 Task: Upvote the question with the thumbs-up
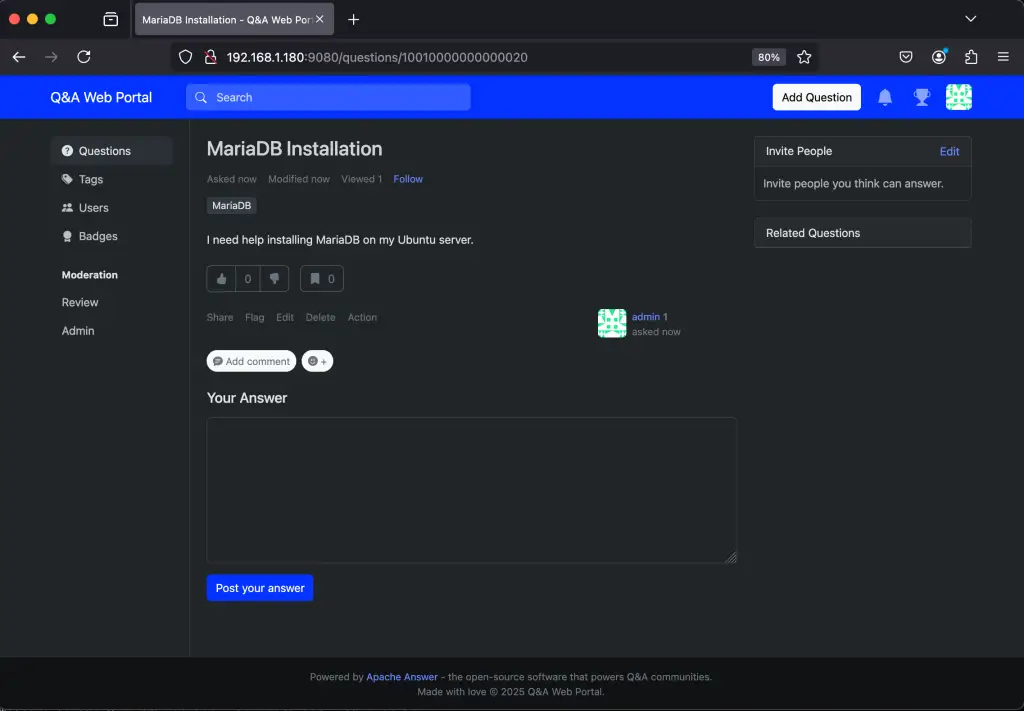coord(221,278)
